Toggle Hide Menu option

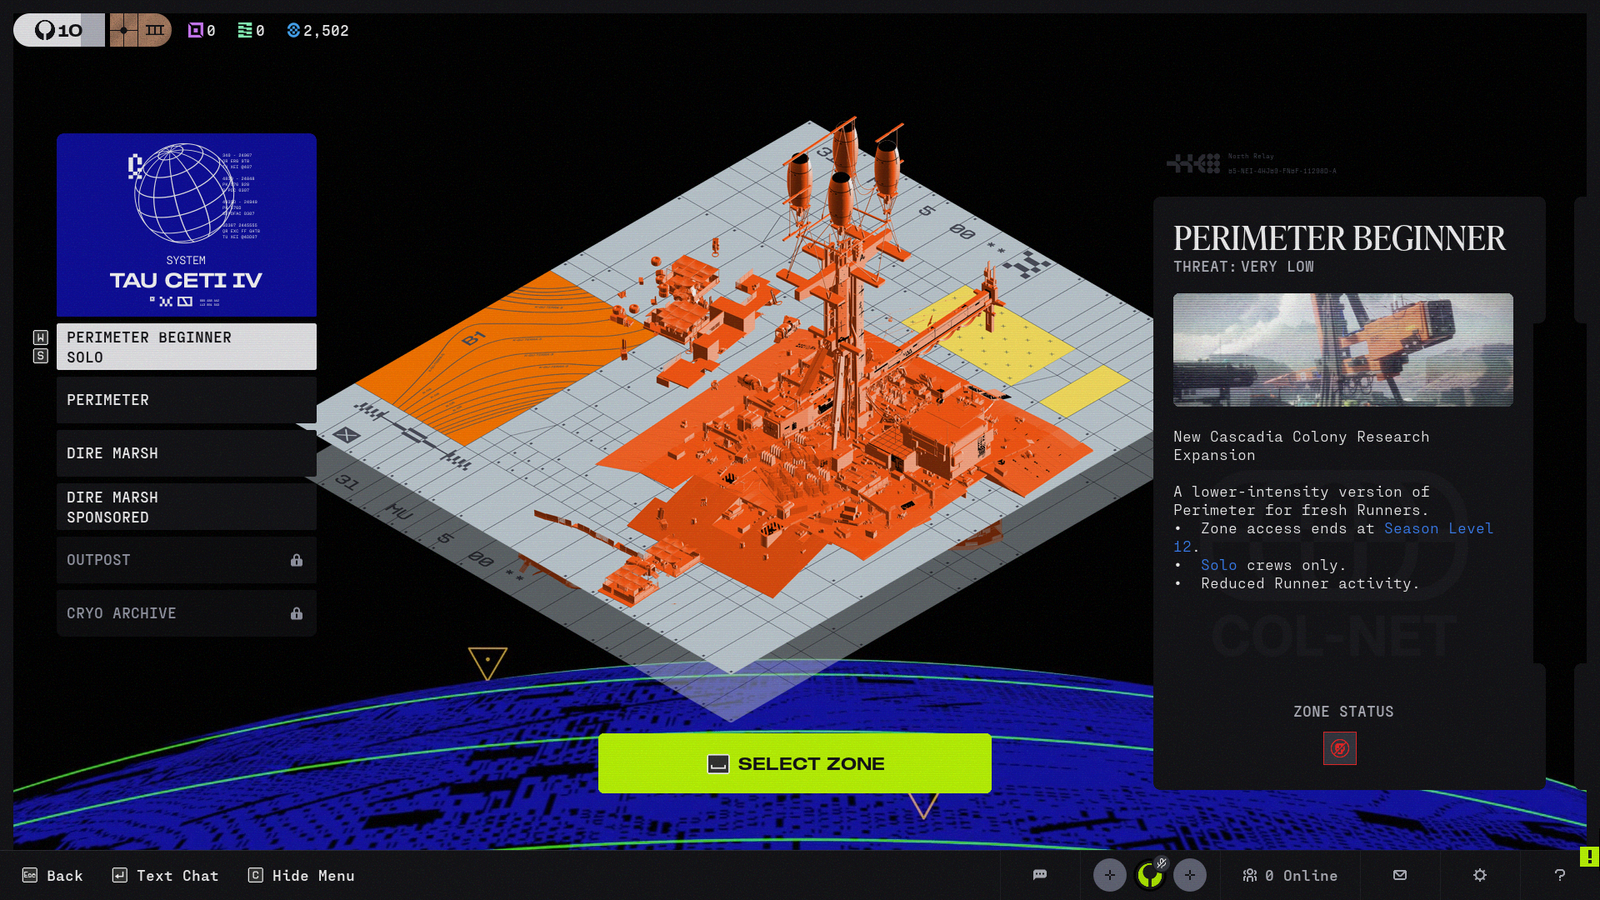[x=301, y=875]
